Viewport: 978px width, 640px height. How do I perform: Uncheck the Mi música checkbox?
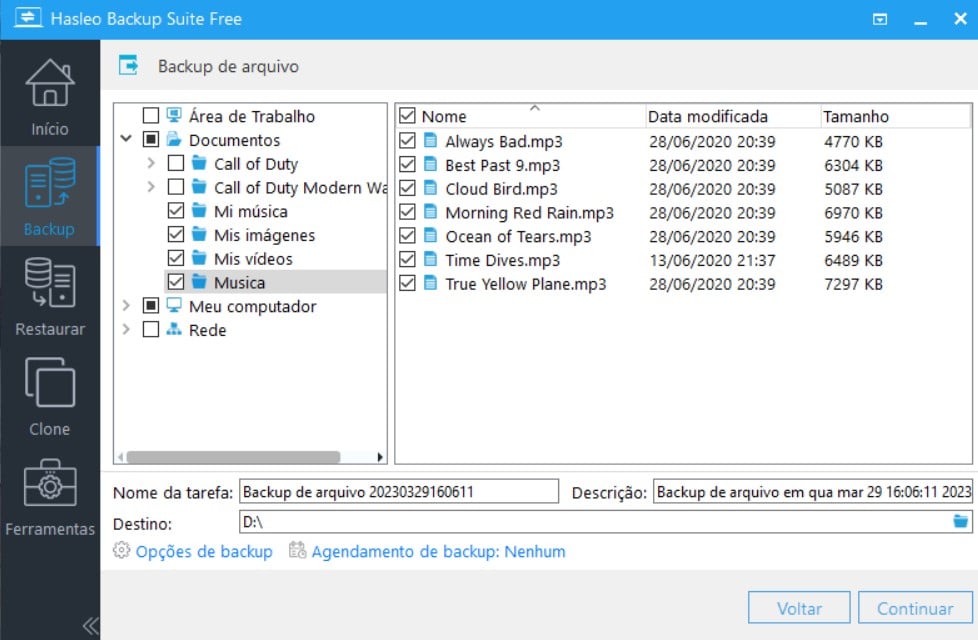click(176, 210)
